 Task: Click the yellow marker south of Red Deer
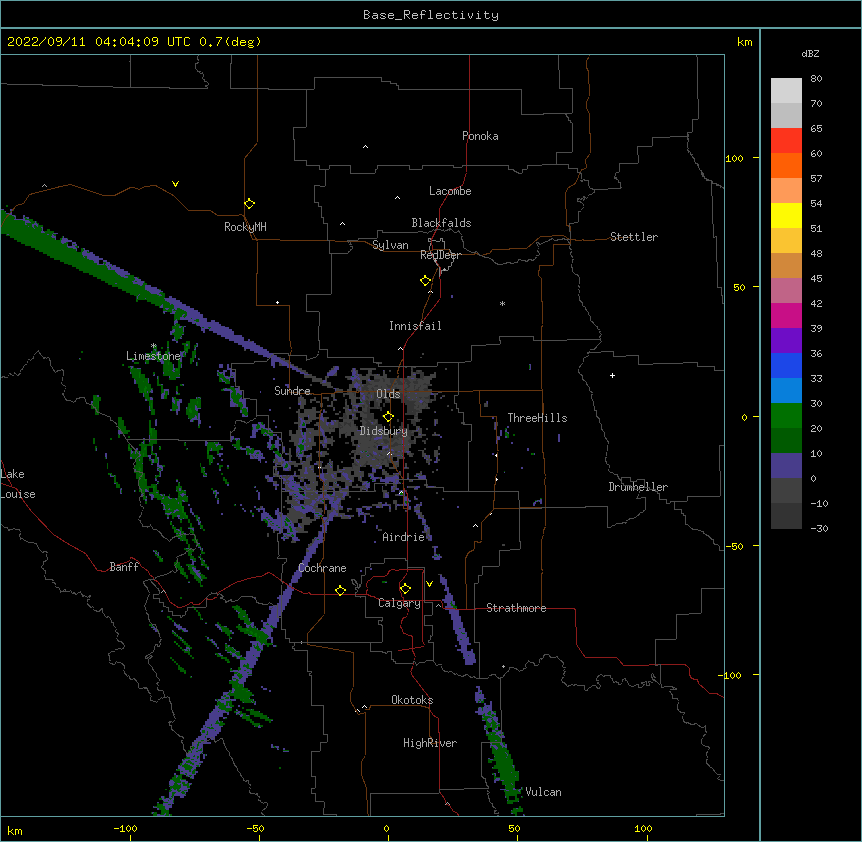pyautogui.click(x=425, y=281)
